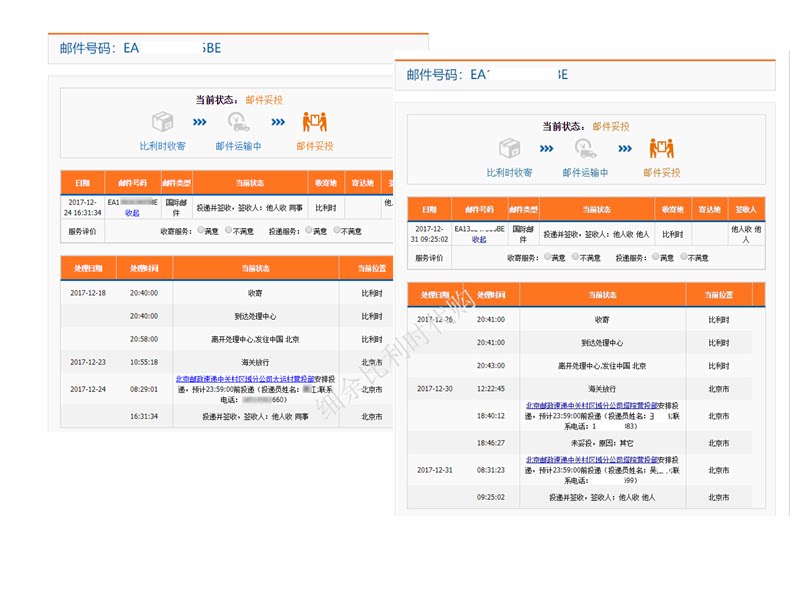This screenshot has height=600, width=800.
Task: Click 寄达地 column header in right panel
Action: tap(710, 209)
